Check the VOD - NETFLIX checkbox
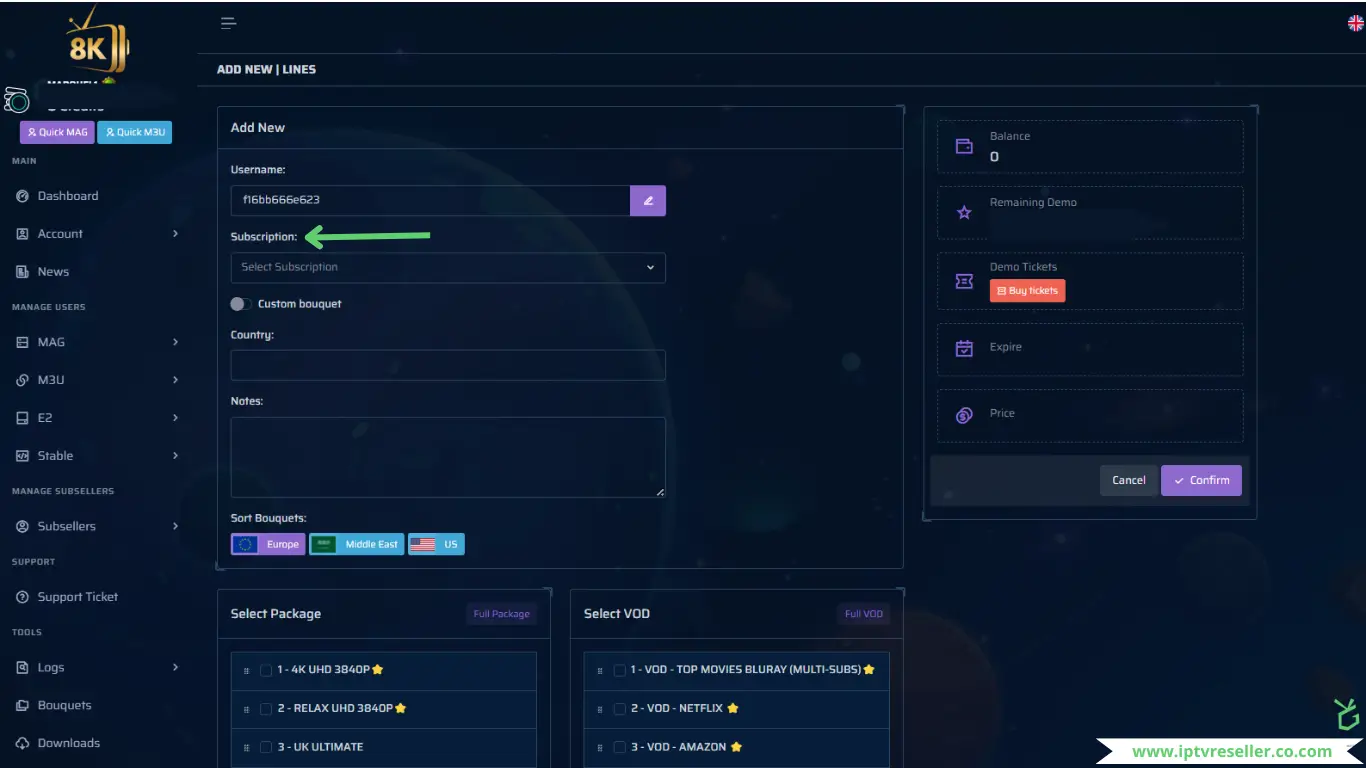This screenshot has width=1366, height=768. [x=620, y=709]
